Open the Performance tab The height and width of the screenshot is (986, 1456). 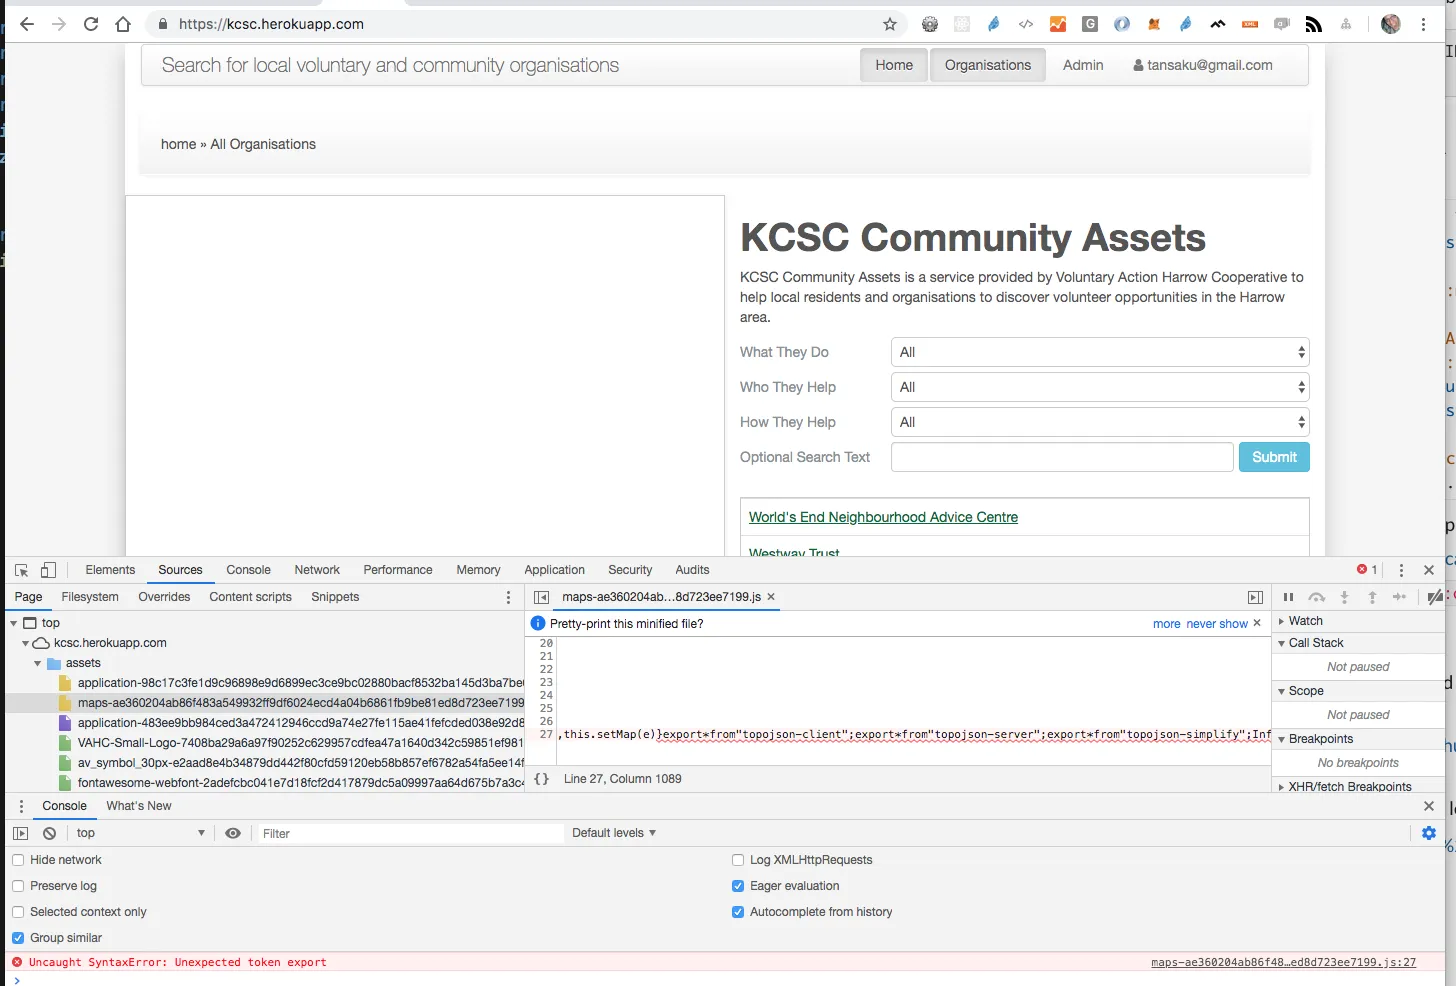click(398, 570)
